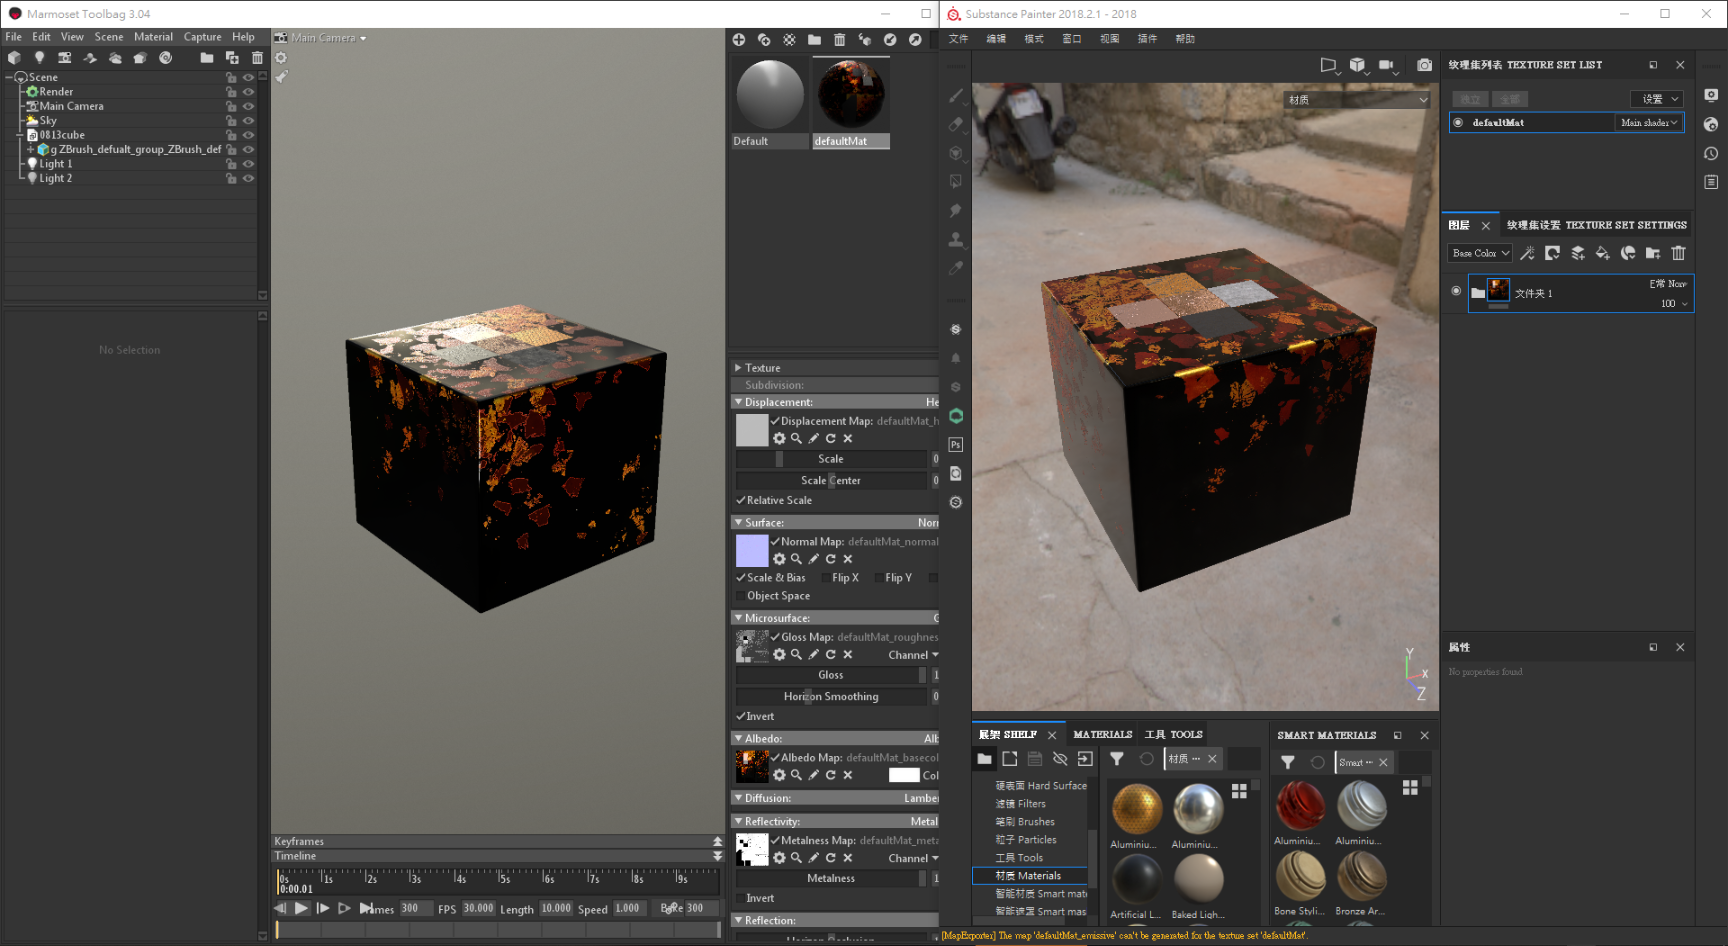Open the Capture menu in Toolbag

click(x=202, y=37)
